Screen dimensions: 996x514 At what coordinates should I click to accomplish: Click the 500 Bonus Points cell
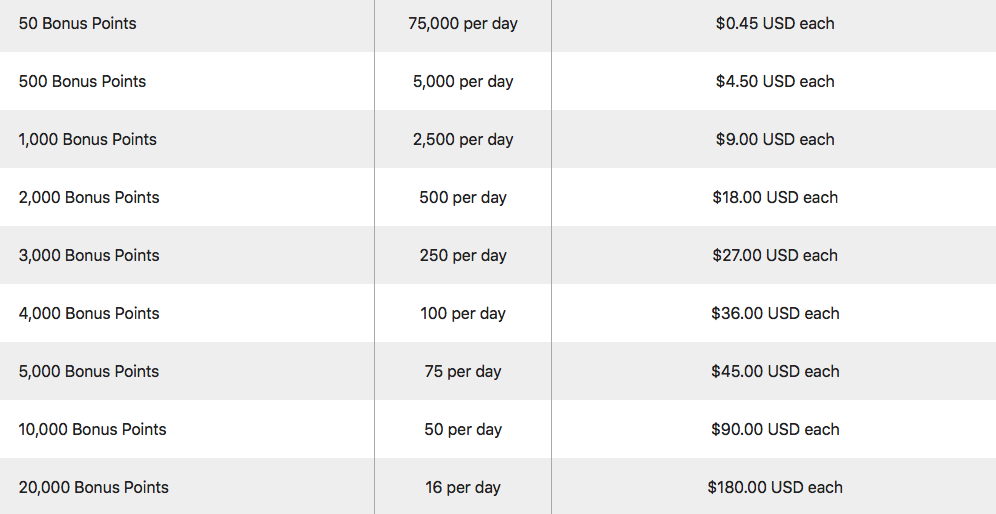(x=82, y=81)
